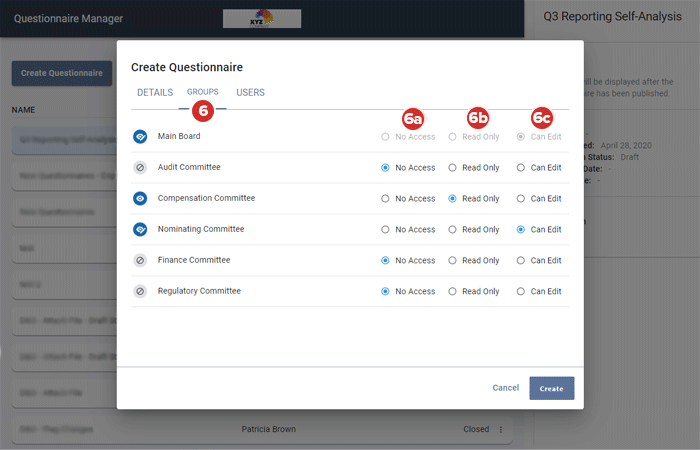The image size is (700, 450).
Task: Select No Access for Compensation Committee
Action: pos(386,199)
